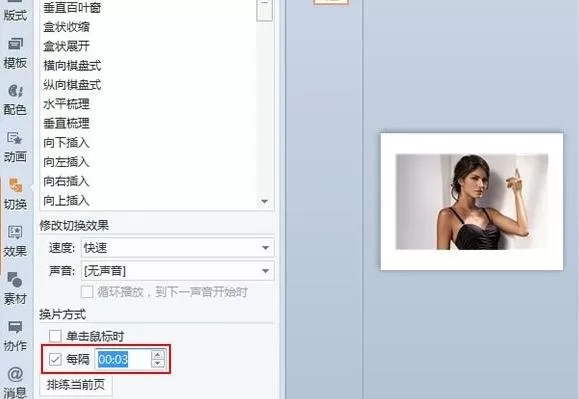Toggle 循环播放 loop until next sound checkbox
Viewport: 579px width, 399px height.
click(x=87, y=292)
